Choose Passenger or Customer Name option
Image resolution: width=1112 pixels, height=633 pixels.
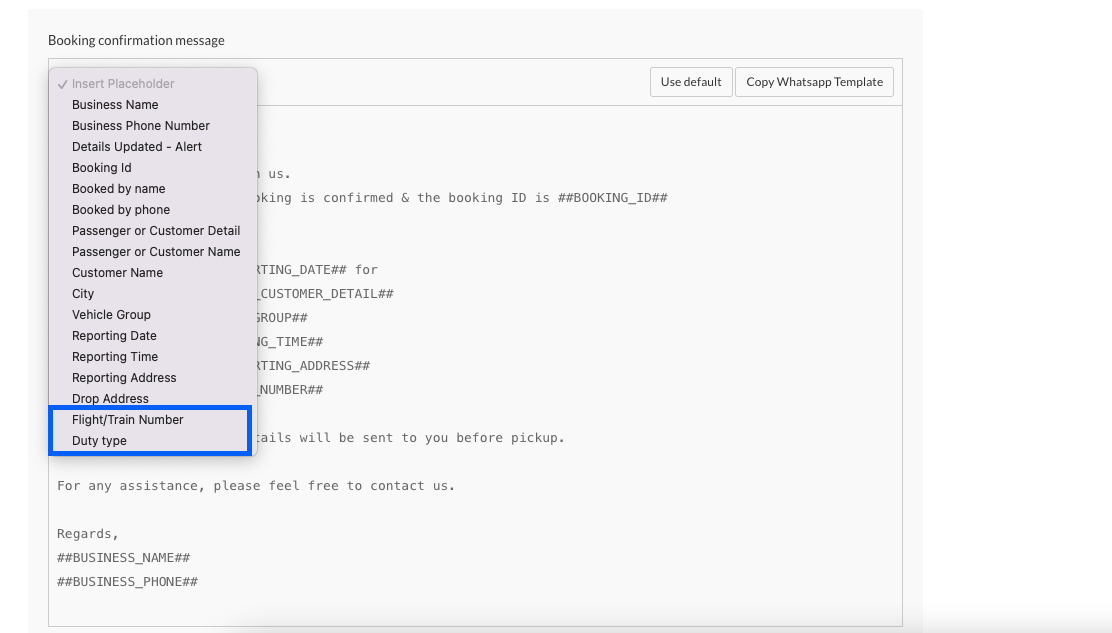coord(152,252)
